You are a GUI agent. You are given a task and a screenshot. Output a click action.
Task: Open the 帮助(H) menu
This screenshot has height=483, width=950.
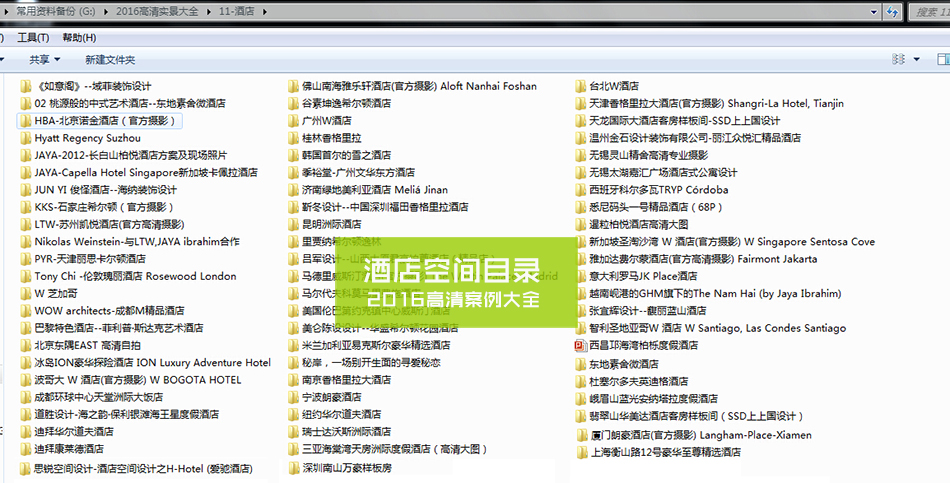tap(79, 38)
